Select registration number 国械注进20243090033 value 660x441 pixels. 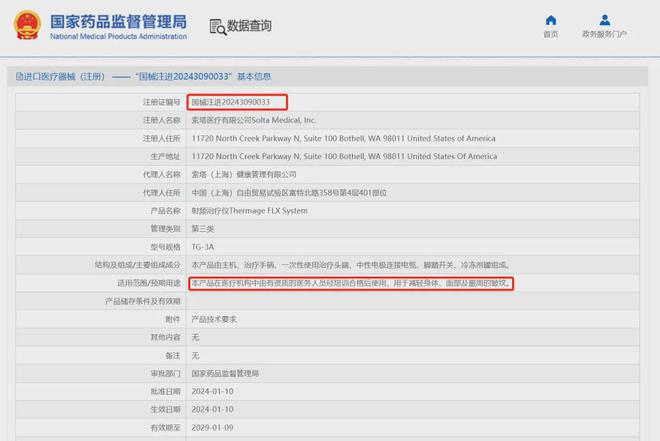click(231, 102)
